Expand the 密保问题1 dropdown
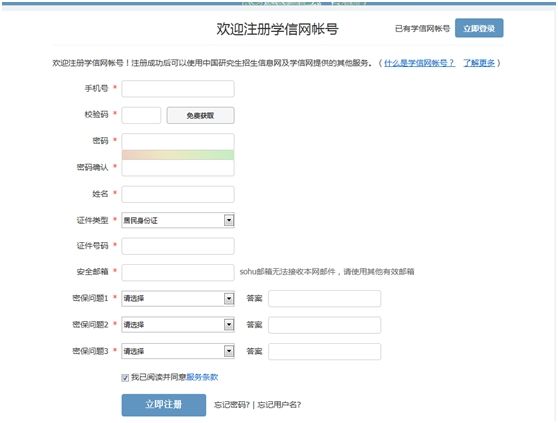The width and height of the screenshot is (558, 423). (x=178, y=298)
